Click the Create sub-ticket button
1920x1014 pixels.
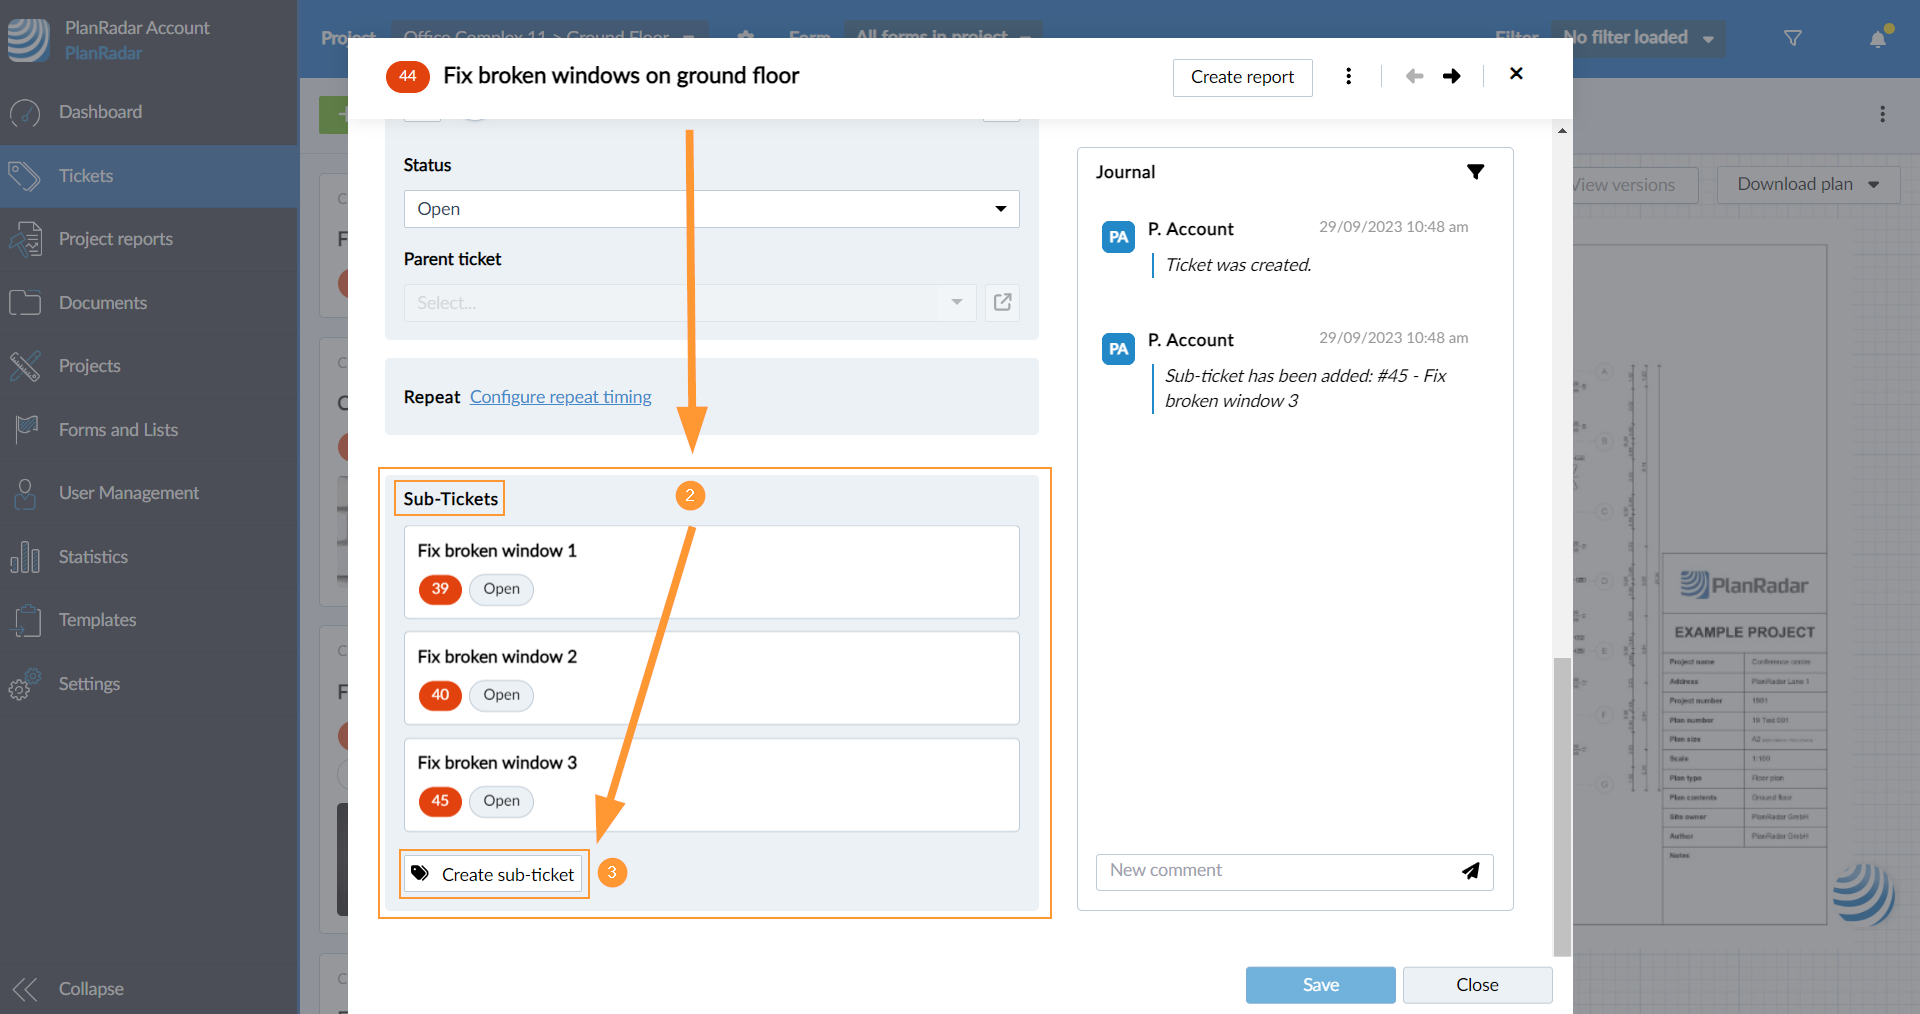pos(494,875)
